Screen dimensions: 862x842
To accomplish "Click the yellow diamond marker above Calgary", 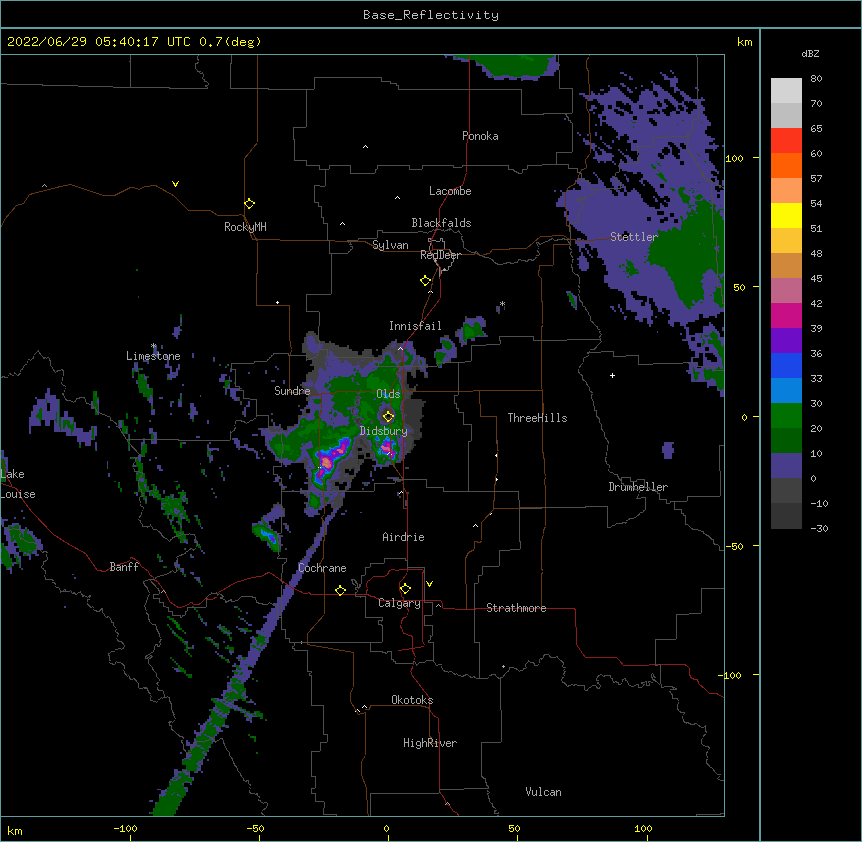I will [405, 589].
